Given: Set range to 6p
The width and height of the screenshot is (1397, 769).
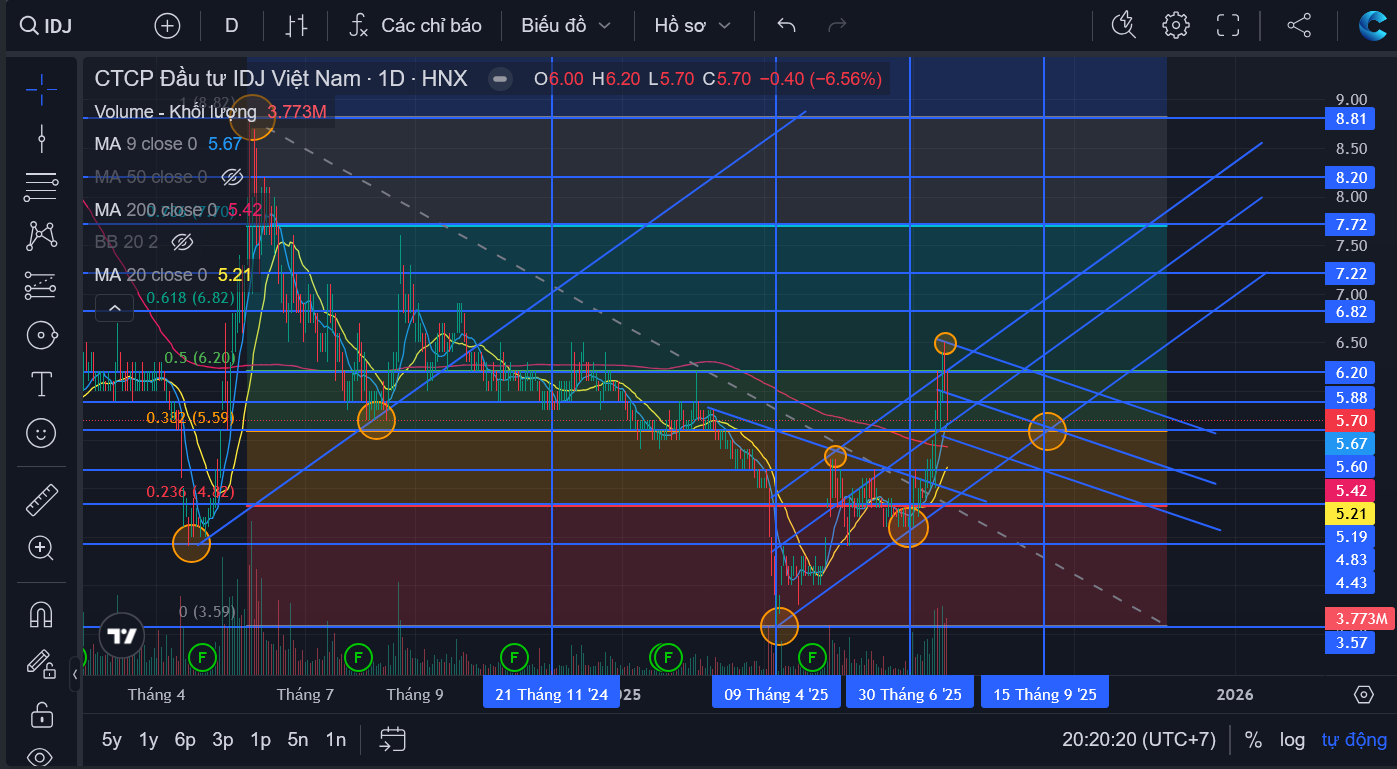Looking at the screenshot, I should click(185, 740).
